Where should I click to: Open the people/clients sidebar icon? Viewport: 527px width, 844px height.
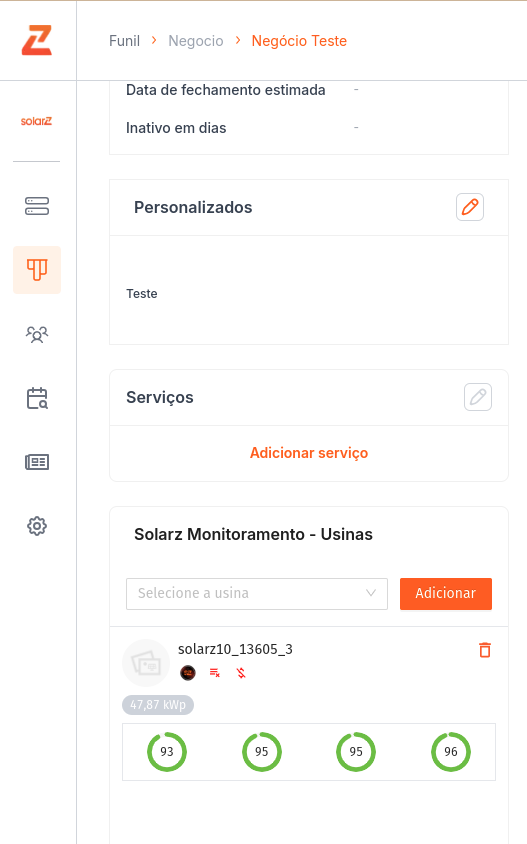coord(37,334)
